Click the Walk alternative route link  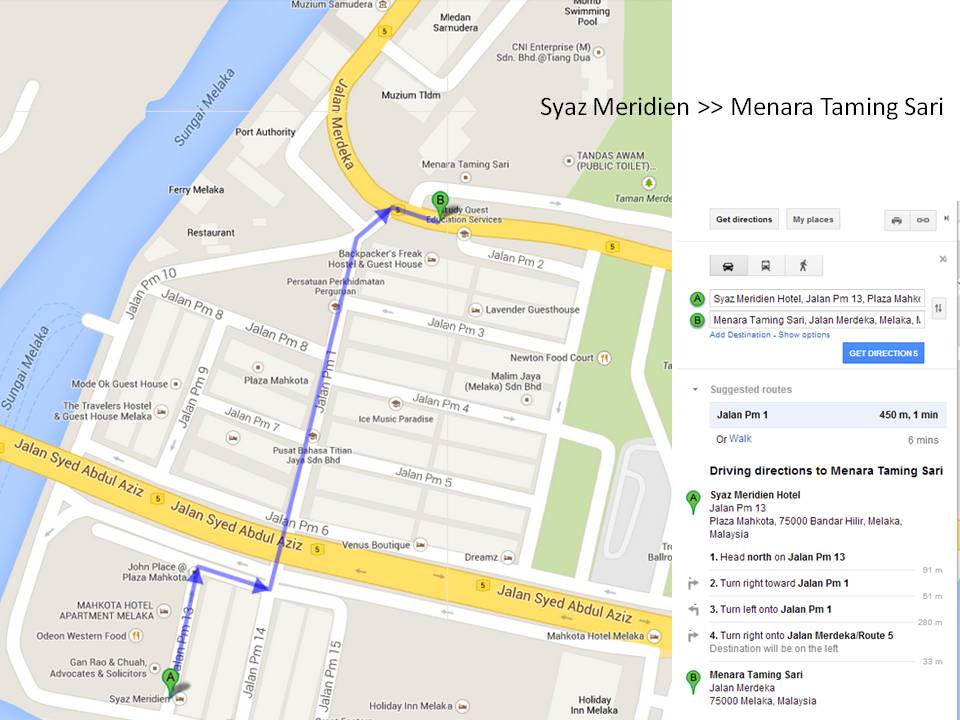point(740,438)
